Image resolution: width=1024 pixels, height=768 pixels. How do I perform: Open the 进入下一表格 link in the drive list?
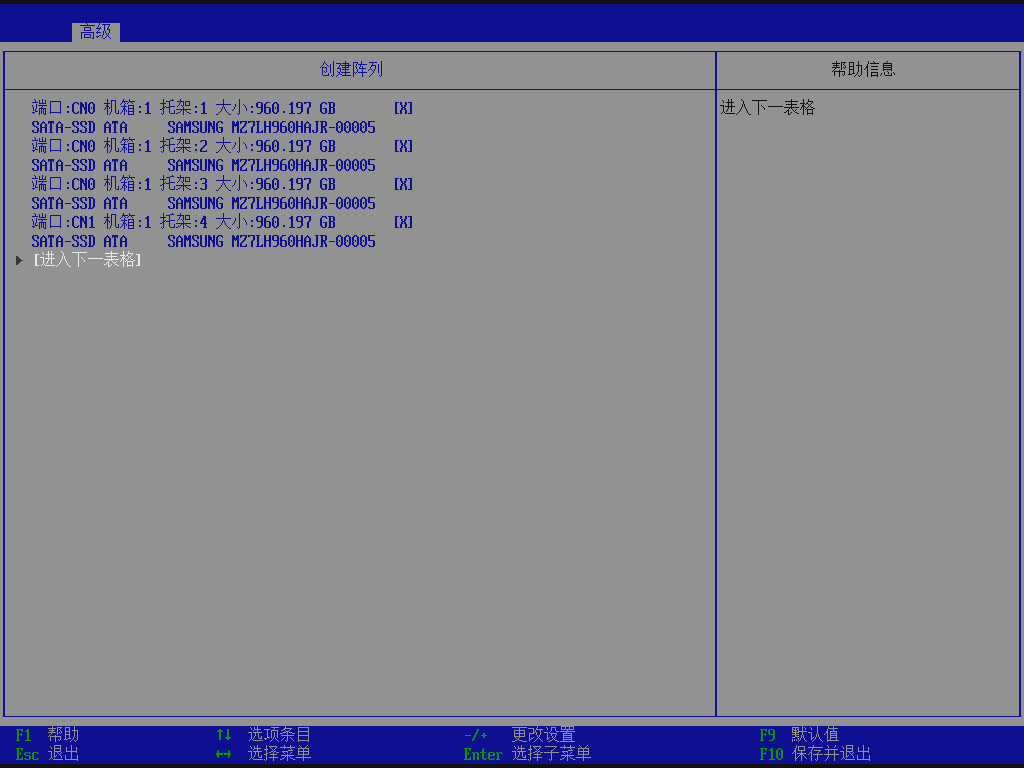coord(87,260)
